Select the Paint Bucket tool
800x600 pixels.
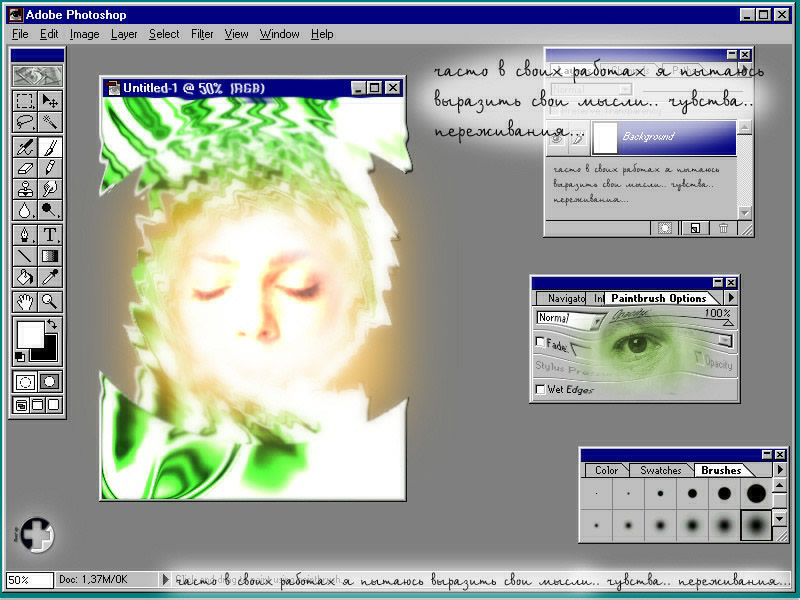(26, 277)
